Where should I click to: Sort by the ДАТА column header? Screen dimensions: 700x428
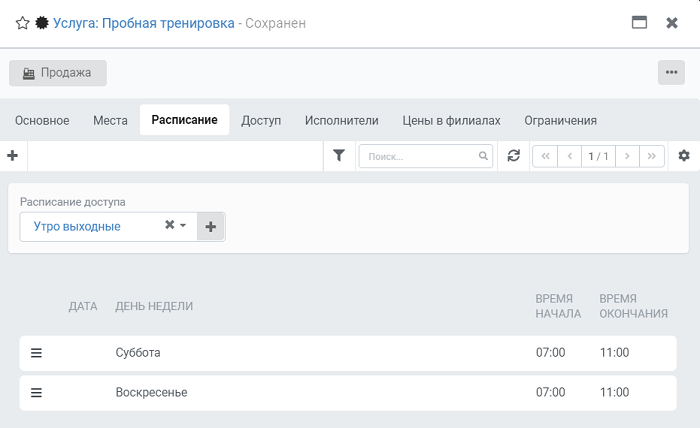pos(83,306)
